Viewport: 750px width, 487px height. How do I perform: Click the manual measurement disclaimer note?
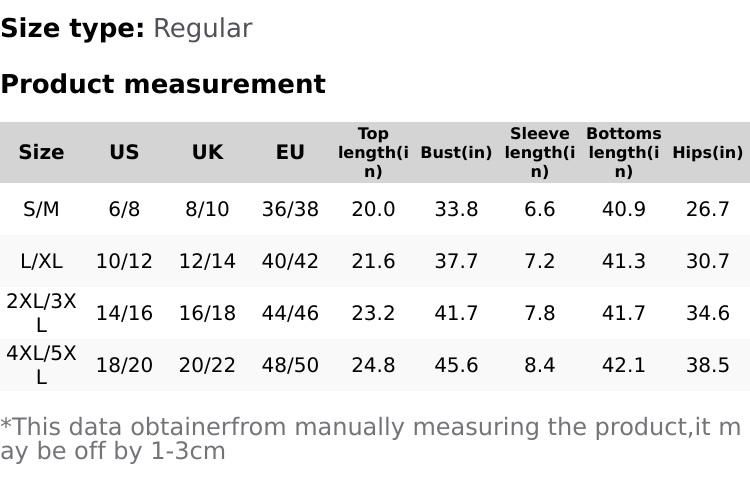coord(370,439)
